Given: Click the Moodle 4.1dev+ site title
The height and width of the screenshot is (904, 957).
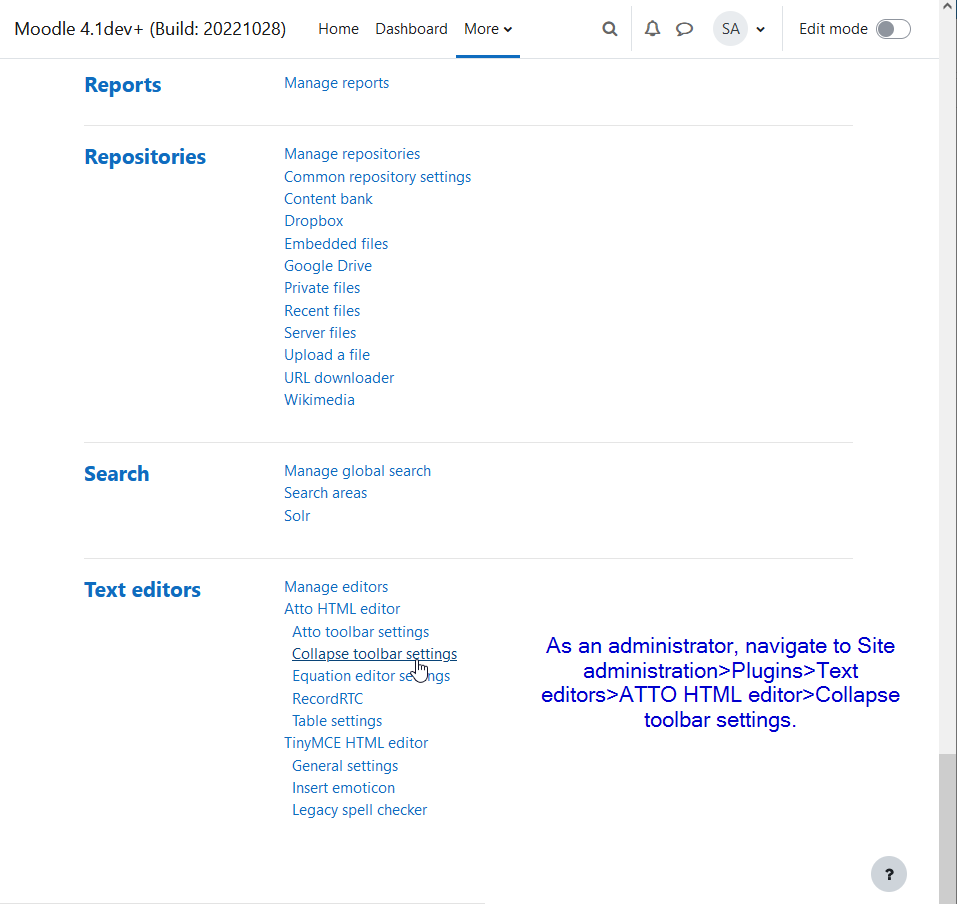Looking at the screenshot, I should (150, 29).
